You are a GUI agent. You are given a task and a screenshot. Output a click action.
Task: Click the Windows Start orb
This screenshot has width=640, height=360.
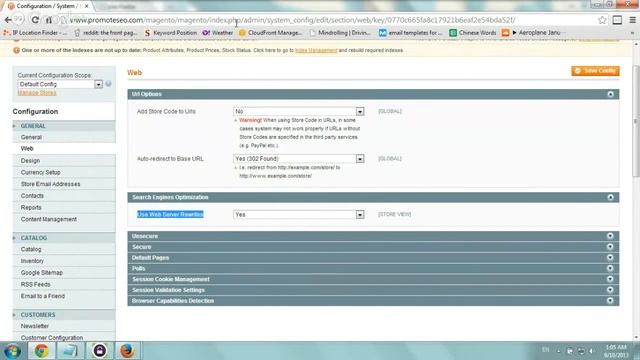[x=12, y=351]
